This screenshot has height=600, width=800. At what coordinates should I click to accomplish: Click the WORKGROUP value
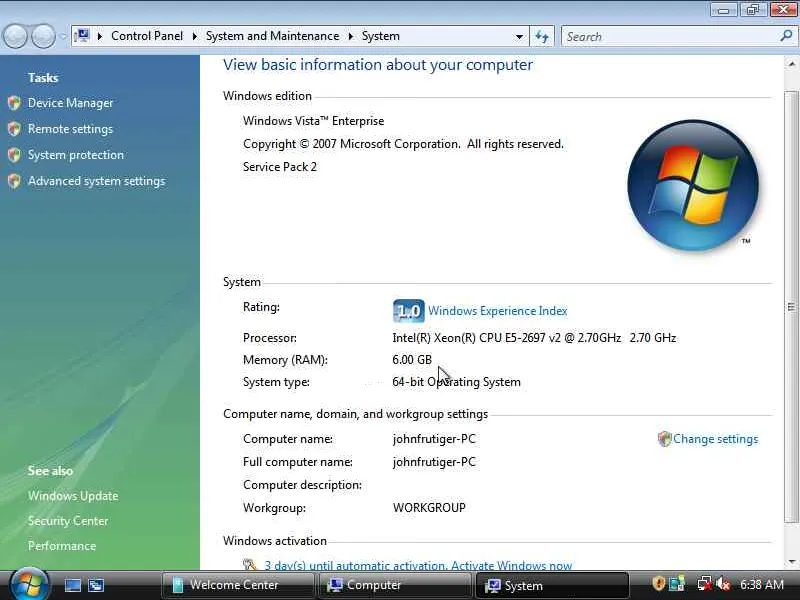pyautogui.click(x=429, y=508)
